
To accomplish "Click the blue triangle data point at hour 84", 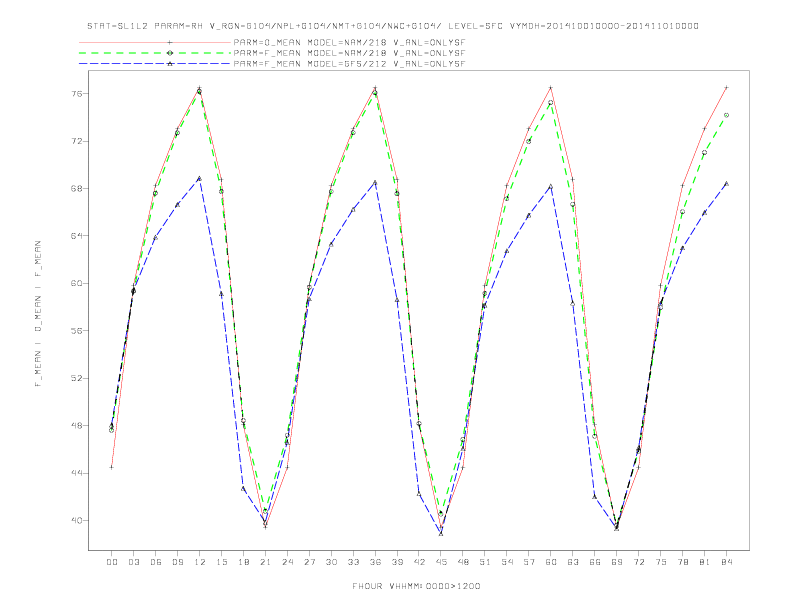I will [x=727, y=183].
